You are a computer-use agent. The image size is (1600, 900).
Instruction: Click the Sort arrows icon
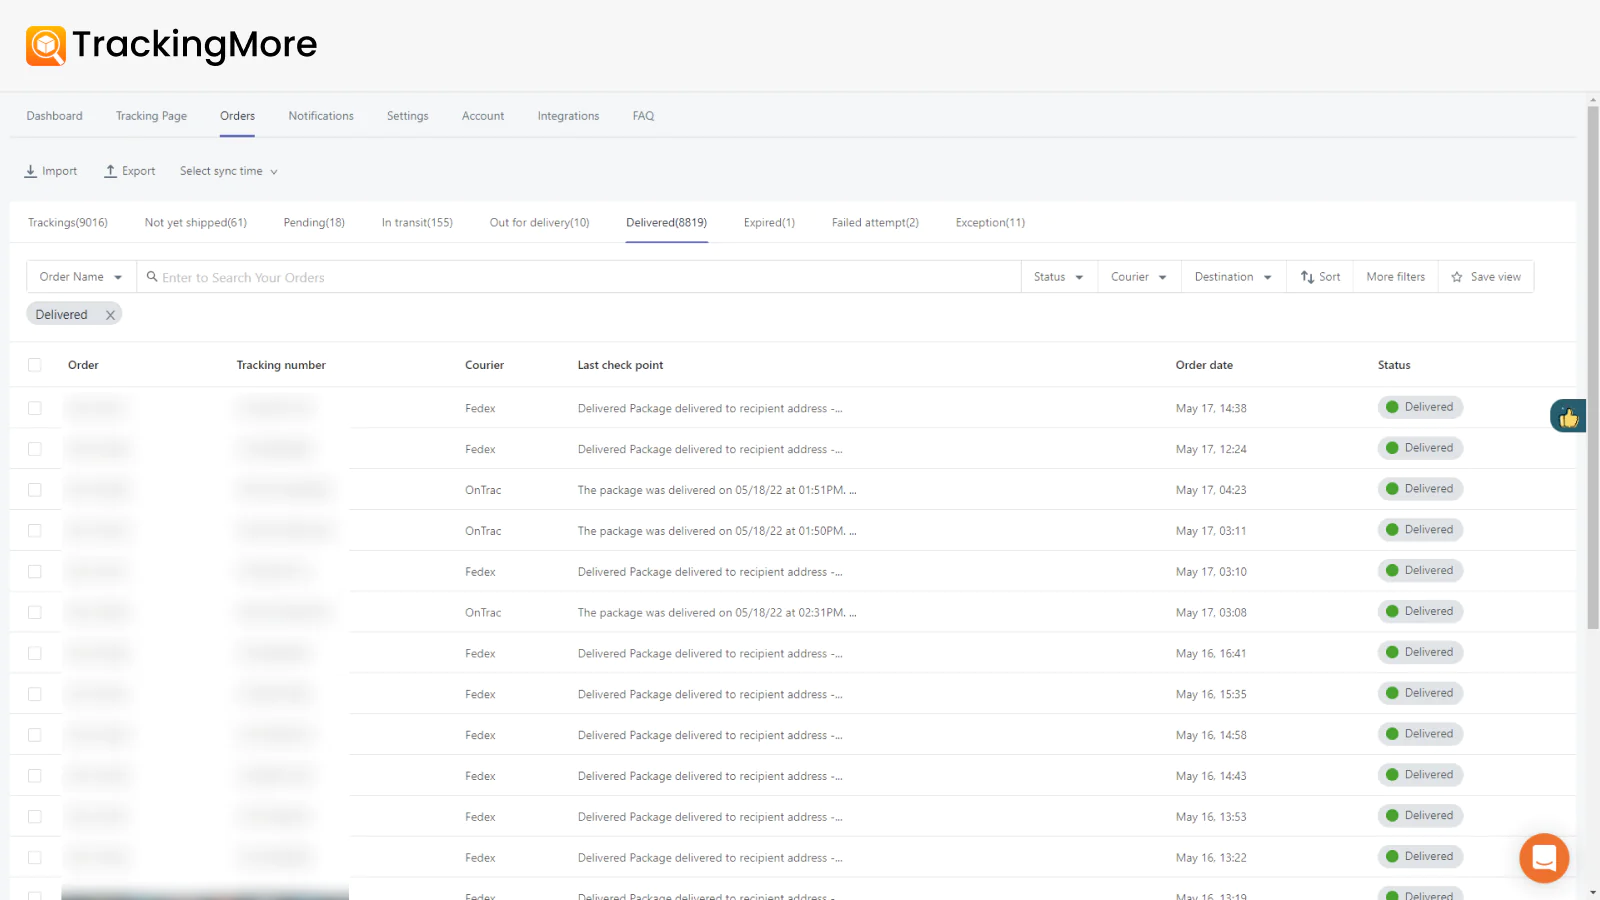click(x=1307, y=277)
